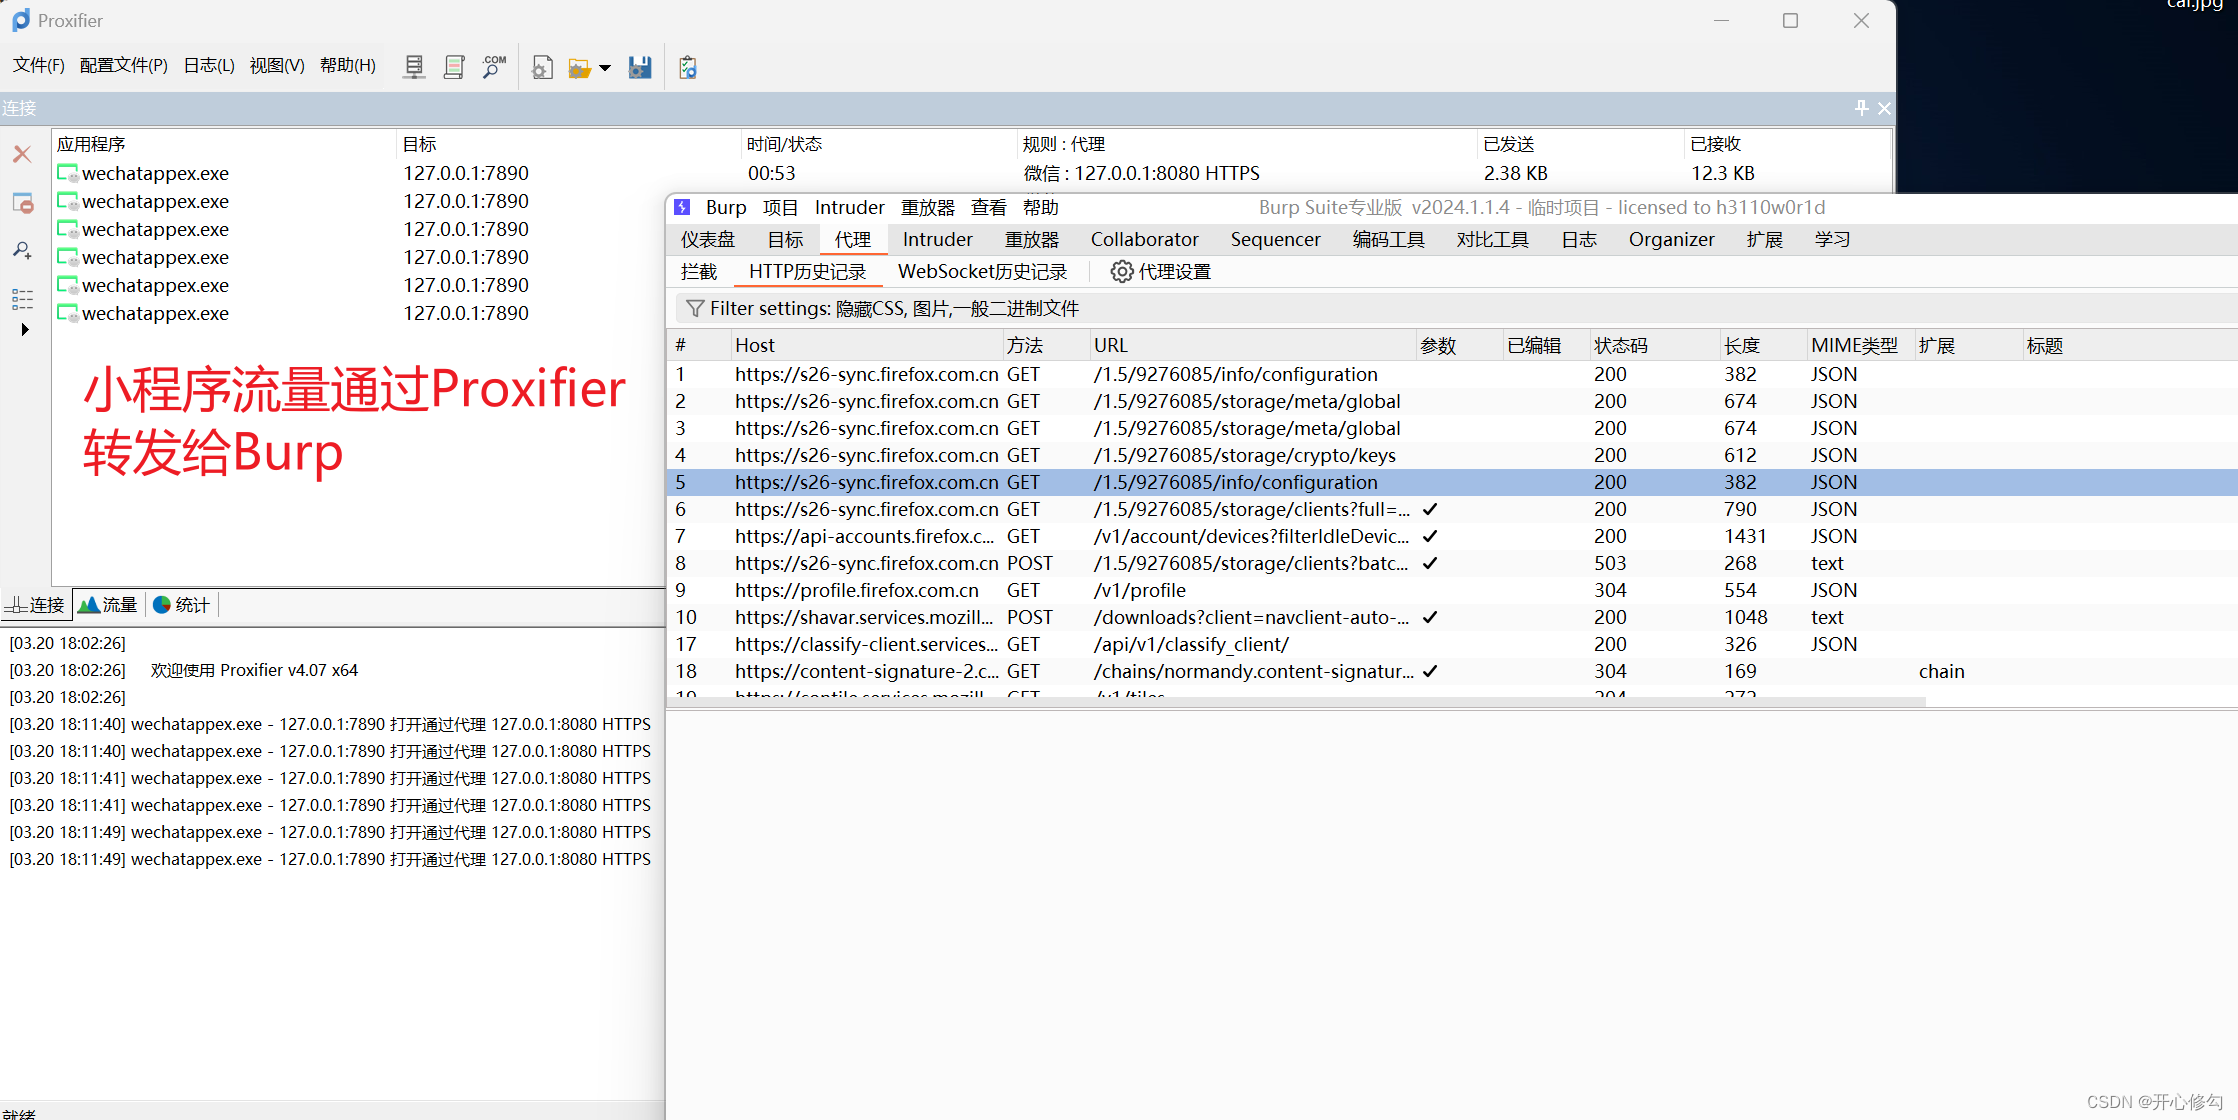Image resolution: width=2238 pixels, height=1120 pixels.
Task: Click the block connection icon in left sidebar
Action: 22,202
